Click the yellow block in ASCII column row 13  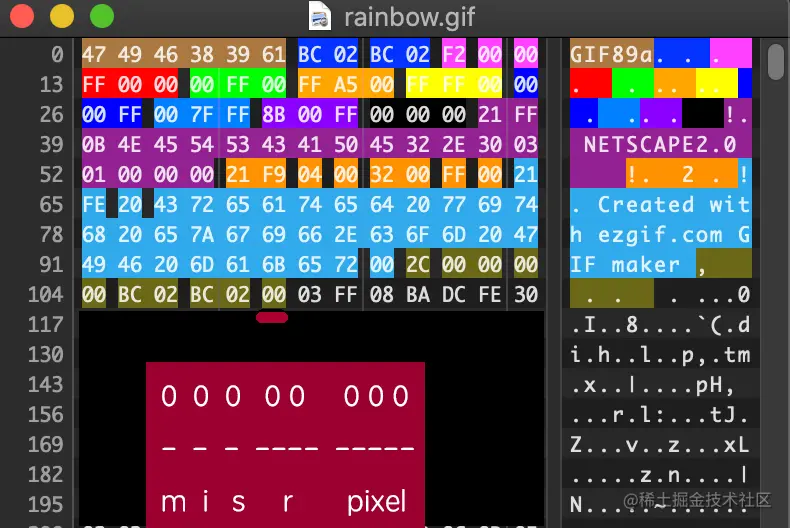pyautogui.click(x=716, y=83)
